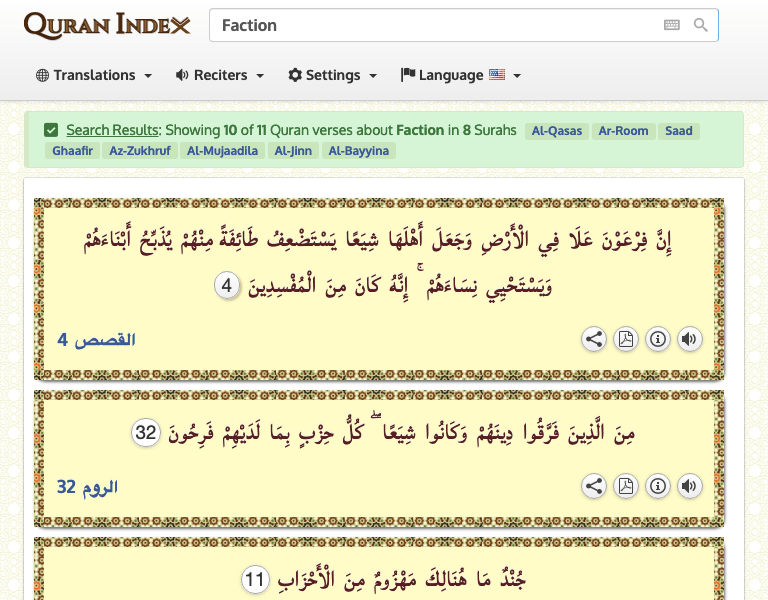Play audio for Al-Qasas verse 4
768x600 pixels.
click(x=689, y=339)
